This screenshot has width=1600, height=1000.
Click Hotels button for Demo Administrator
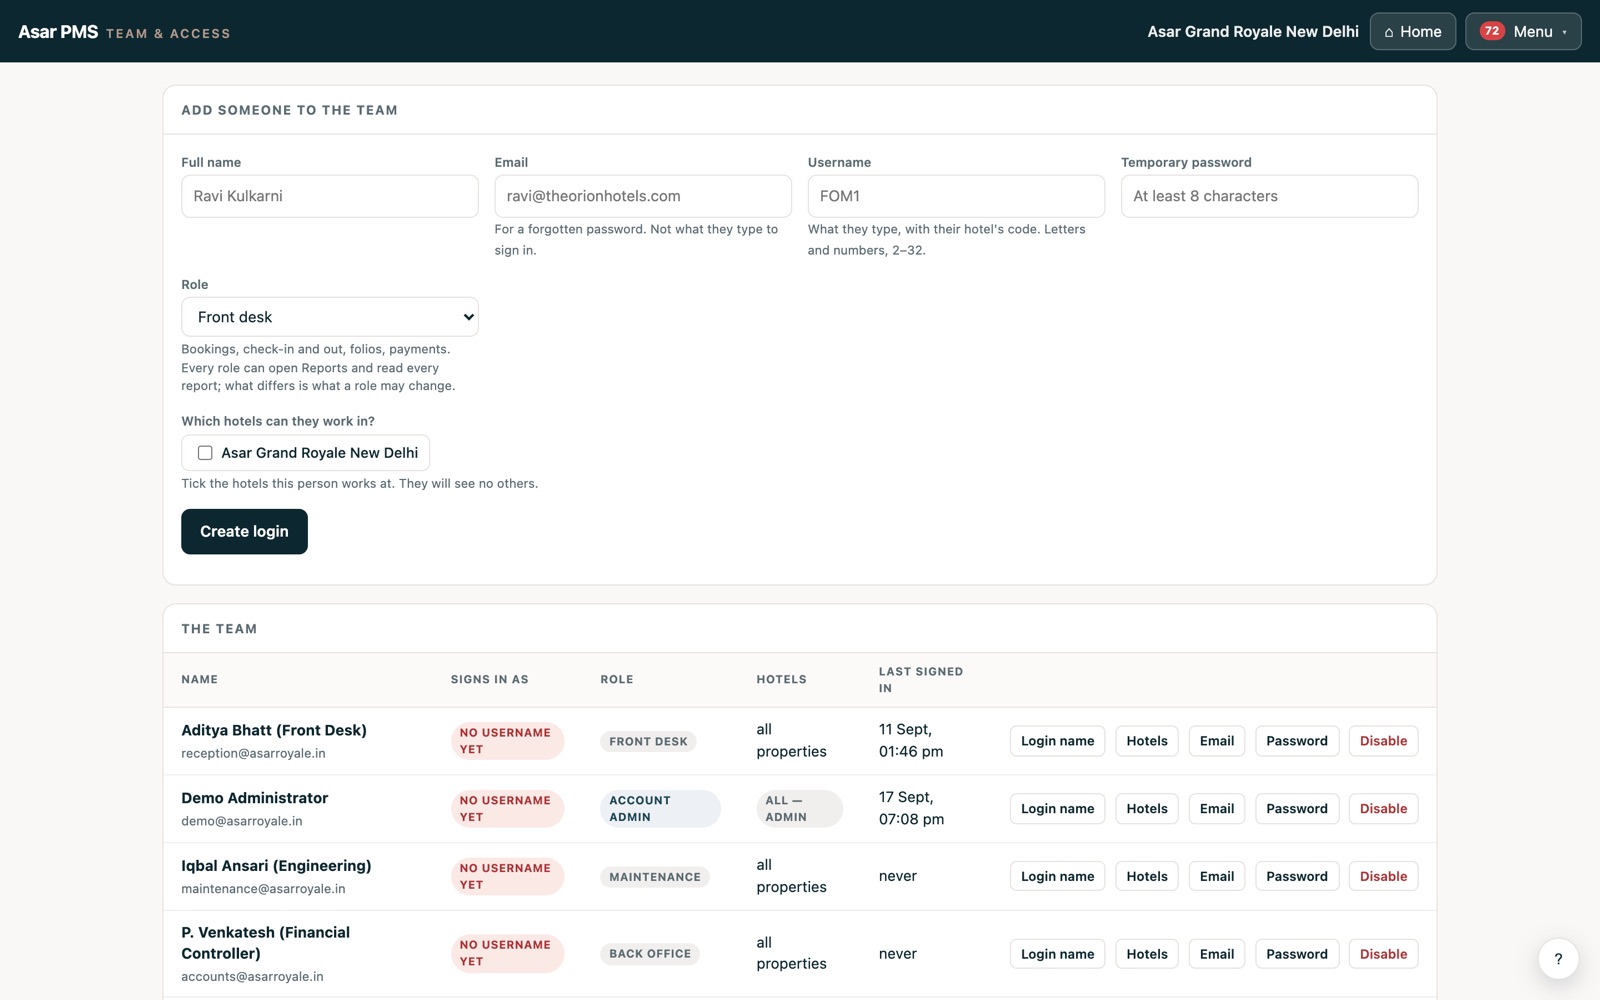[1147, 809]
